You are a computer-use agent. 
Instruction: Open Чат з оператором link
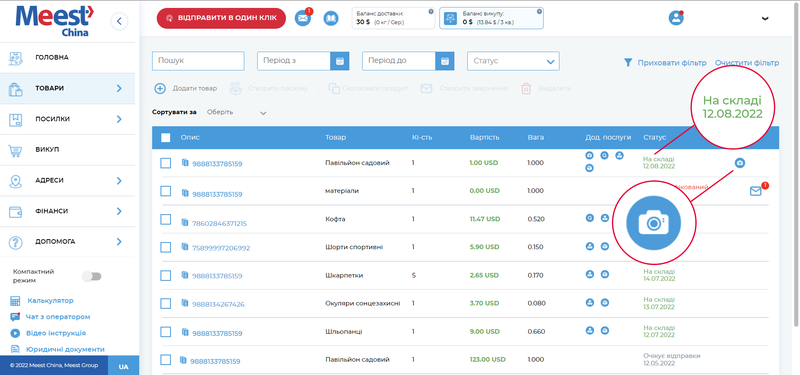(x=58, y=317)
